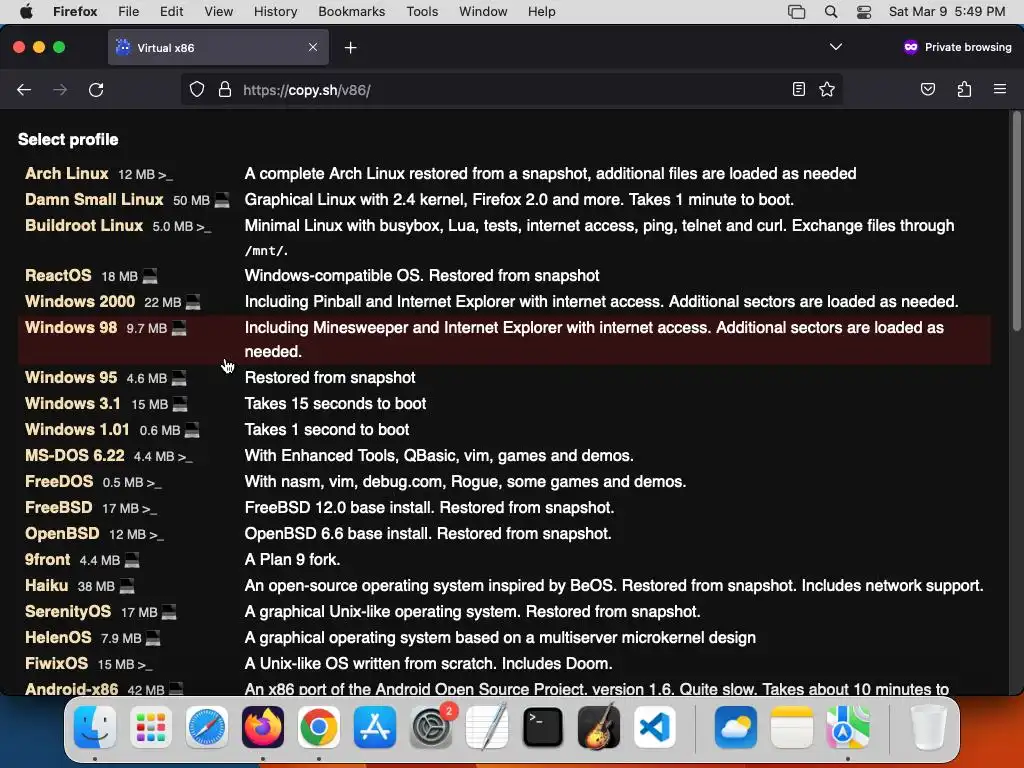Select the Virtual x86 tab
The height and width of the screenshot is (768, 1024).
[x=218, y=48]
